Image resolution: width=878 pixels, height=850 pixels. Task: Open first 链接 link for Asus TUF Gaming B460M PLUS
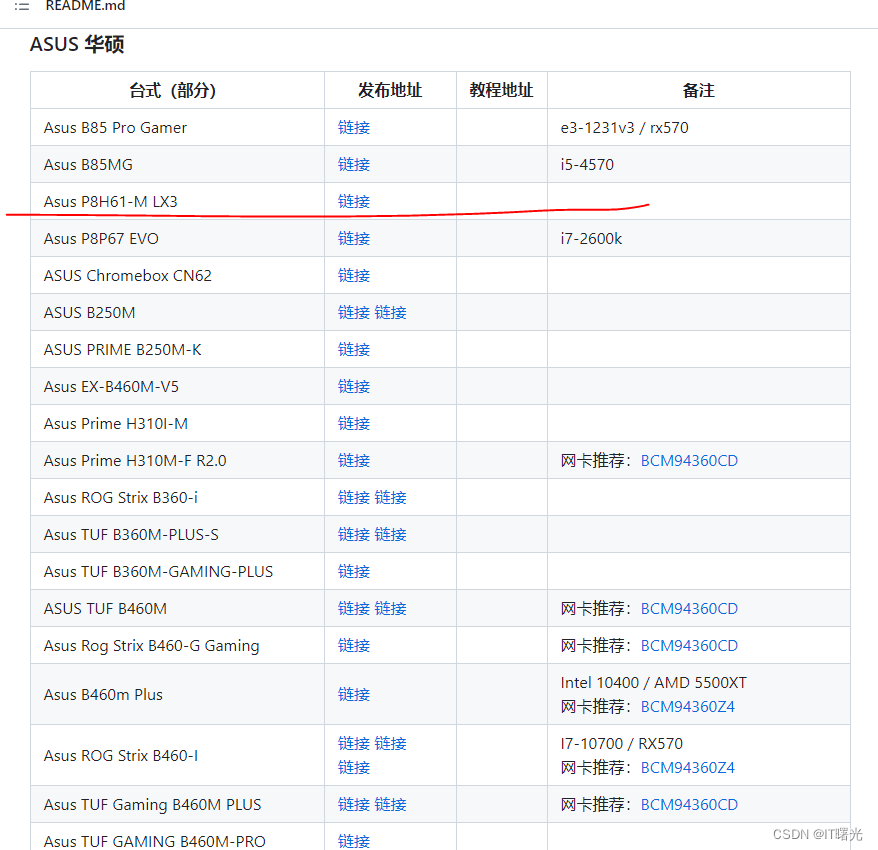354,804
